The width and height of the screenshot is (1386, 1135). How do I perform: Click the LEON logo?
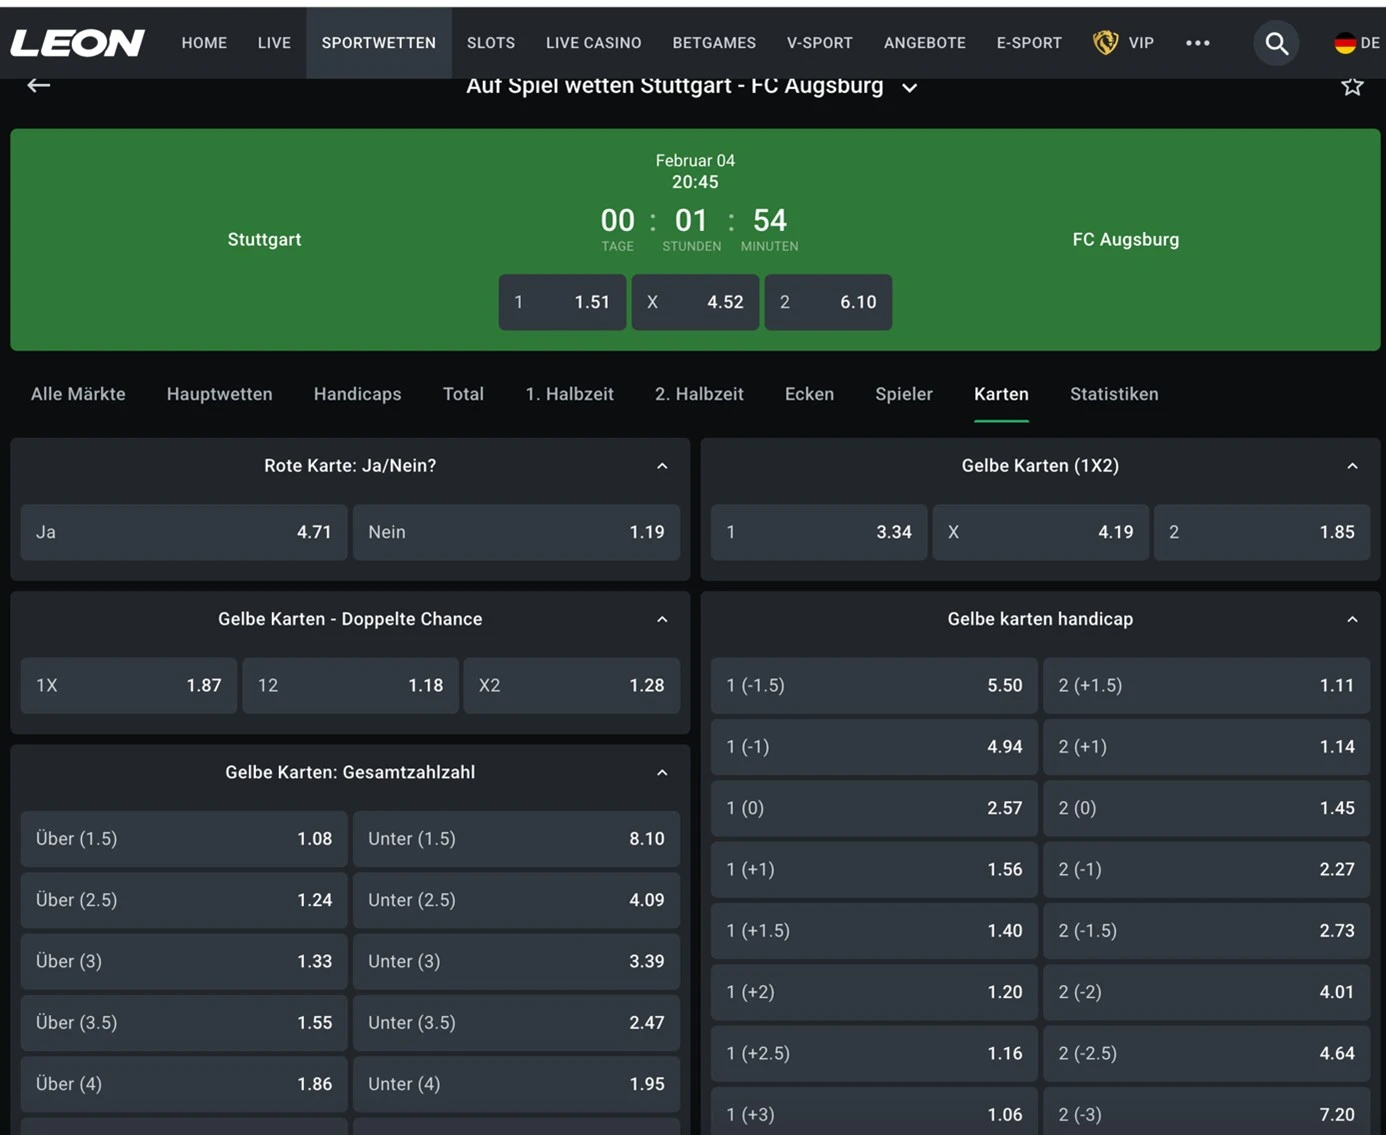(78, 43)
